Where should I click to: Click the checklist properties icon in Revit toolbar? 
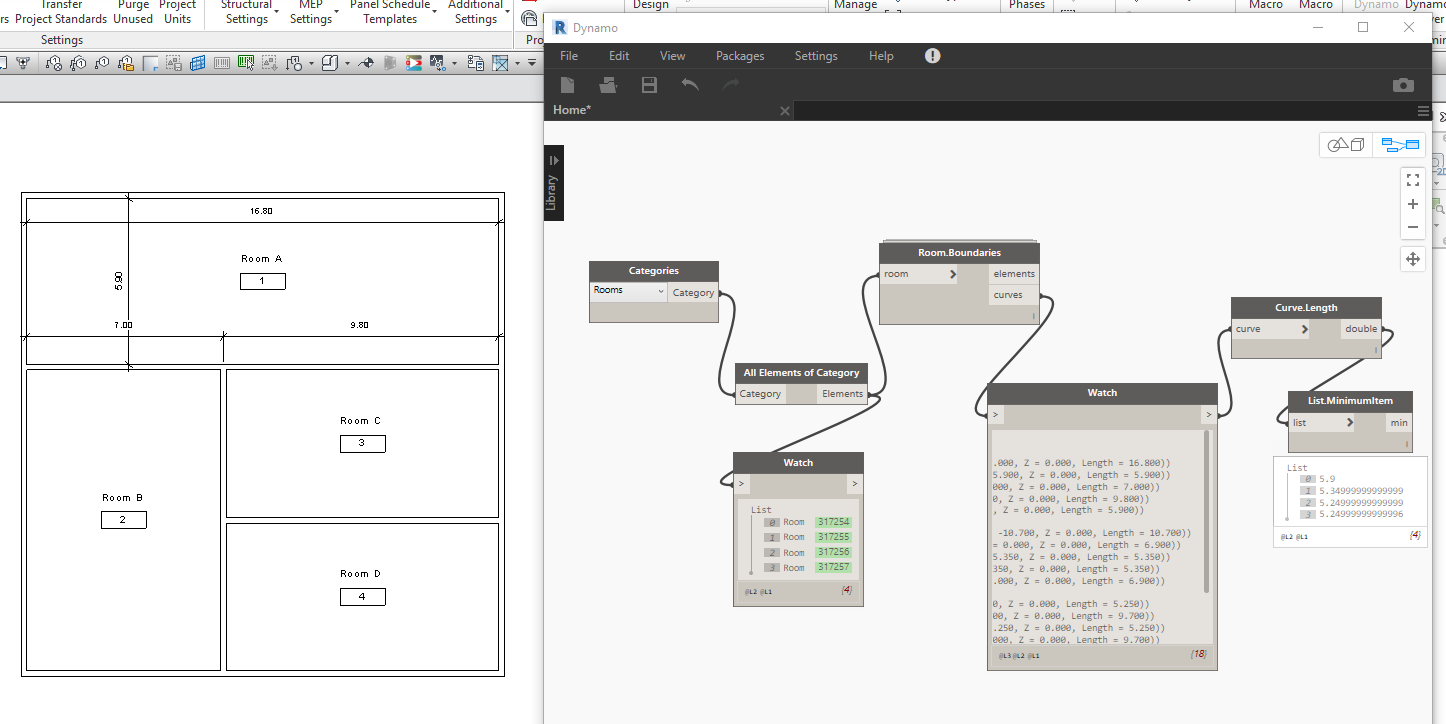(476, 64)
